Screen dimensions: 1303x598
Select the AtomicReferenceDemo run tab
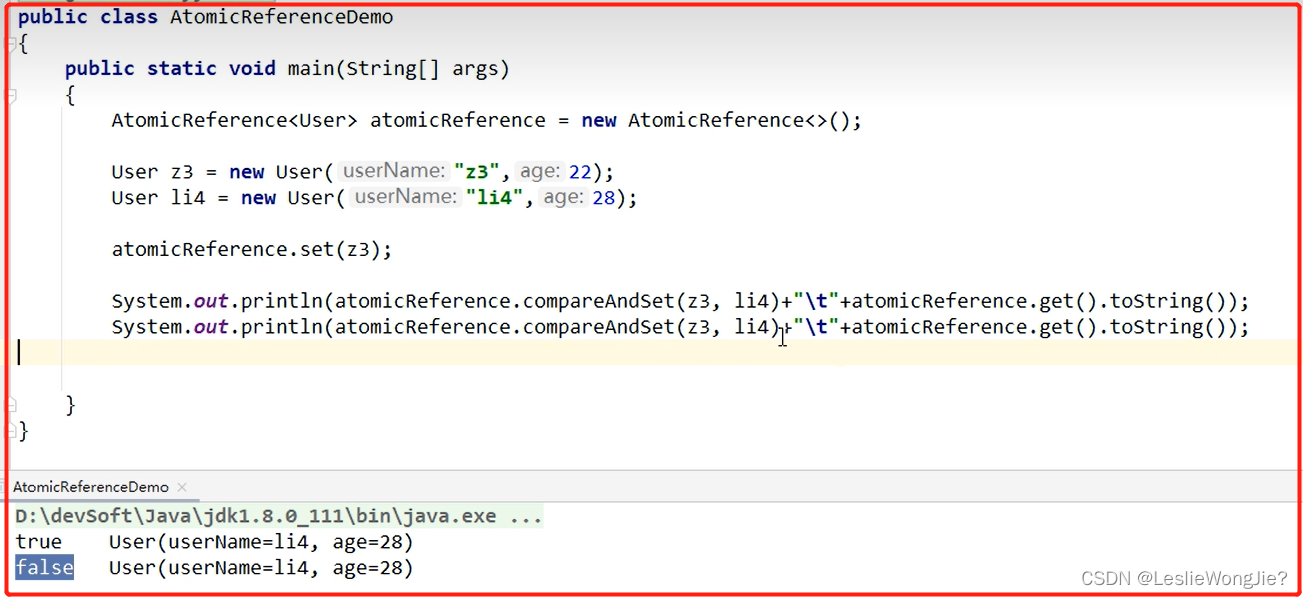click(91, 487)
